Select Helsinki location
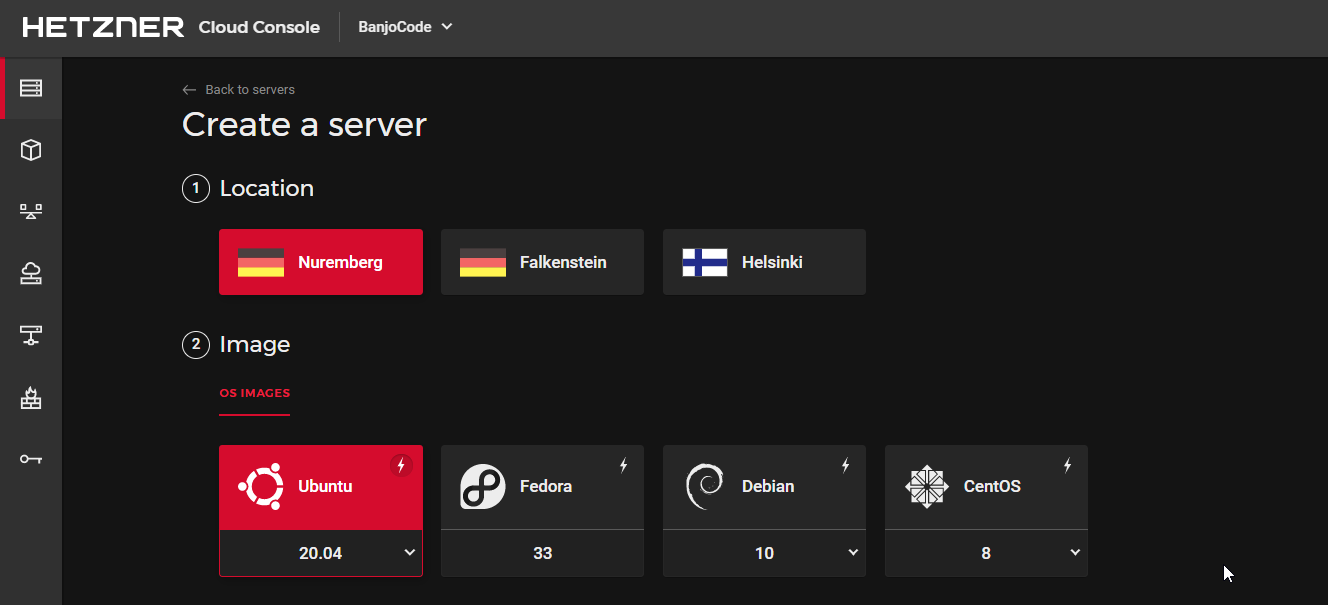 765,262
